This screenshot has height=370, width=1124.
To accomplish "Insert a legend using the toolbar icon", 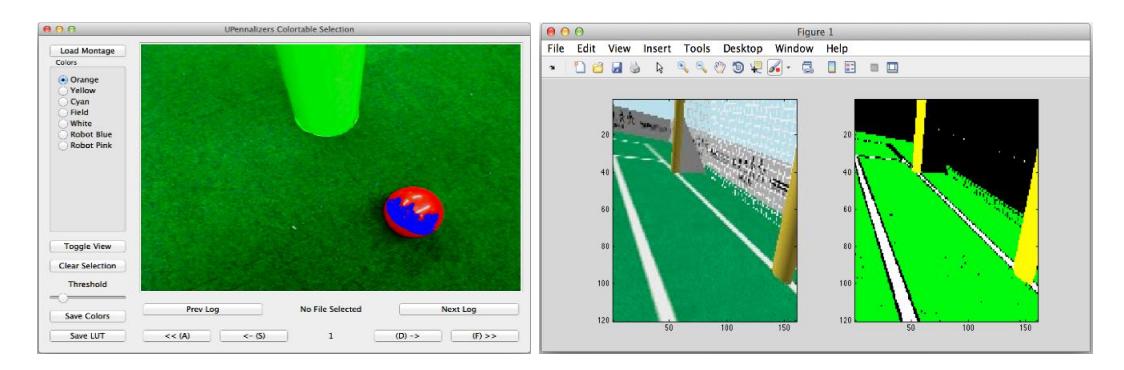I will (850, 68).
